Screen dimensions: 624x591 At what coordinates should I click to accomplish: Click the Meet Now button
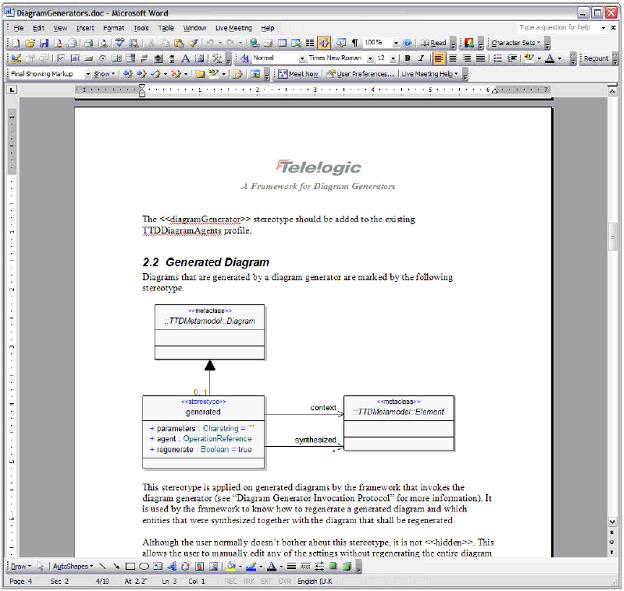tap(299, 74)
